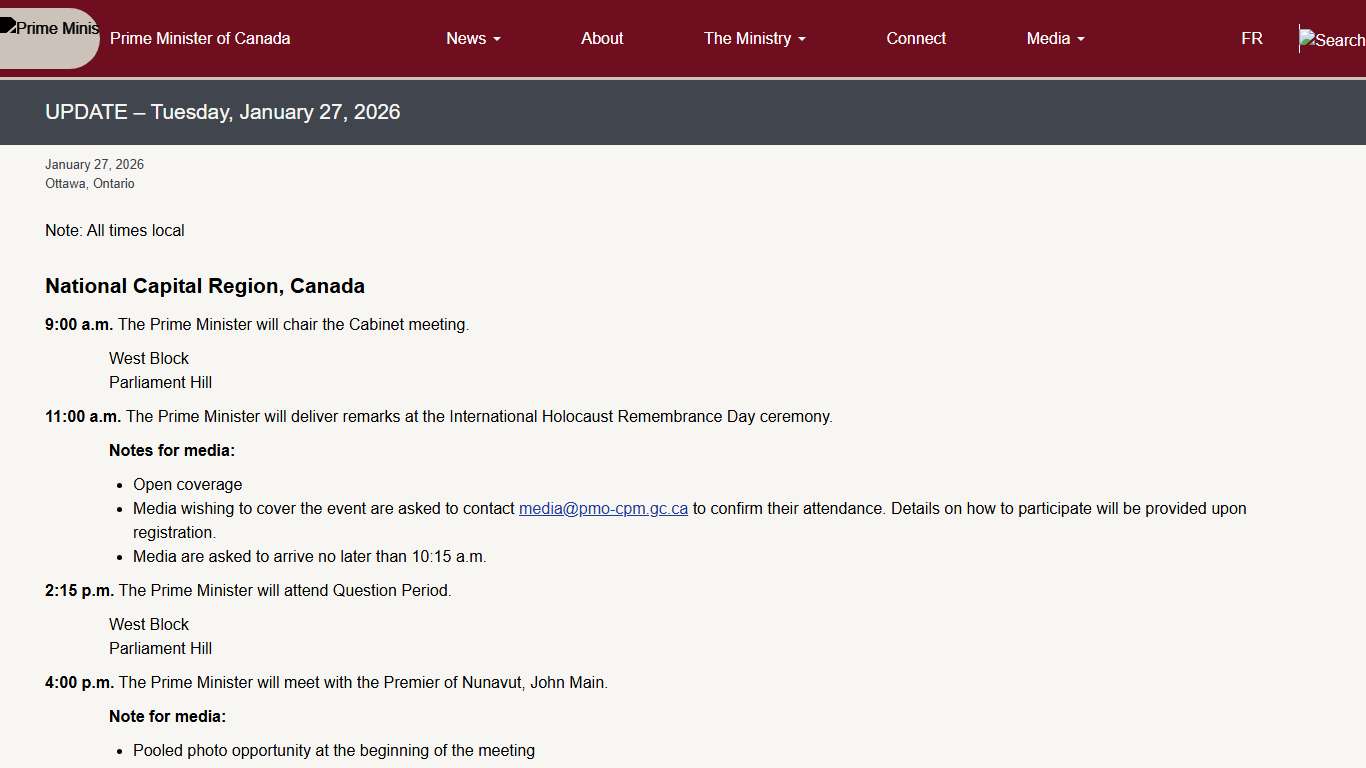Click the January 27, 2026 date text
Viewport: 1366px width, 768px height.
click(x=94, y=164)
